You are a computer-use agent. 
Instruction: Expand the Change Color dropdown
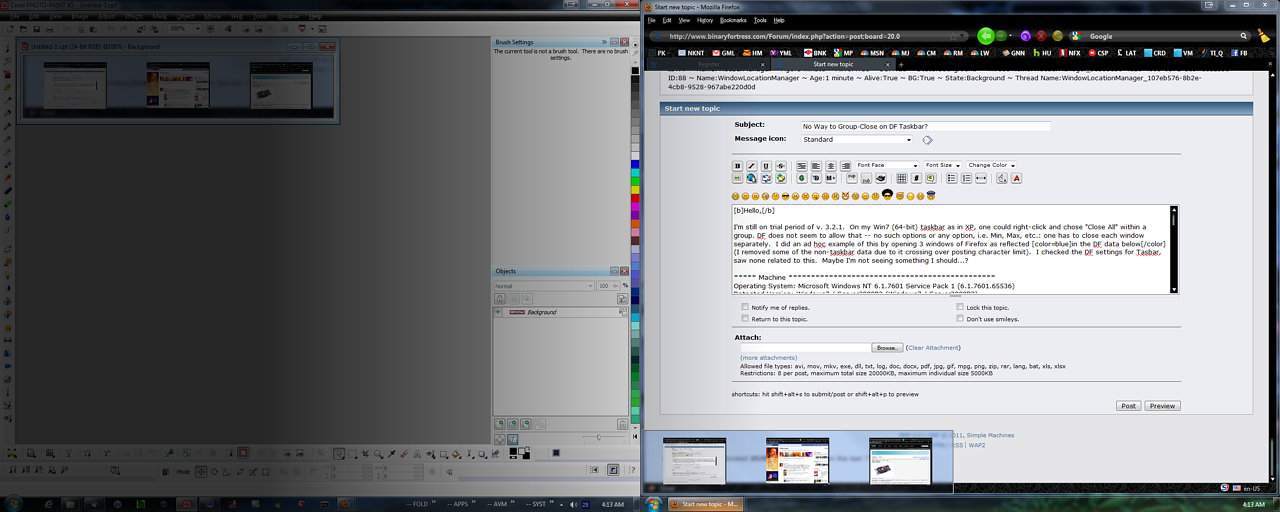click(x=991, y=165)
